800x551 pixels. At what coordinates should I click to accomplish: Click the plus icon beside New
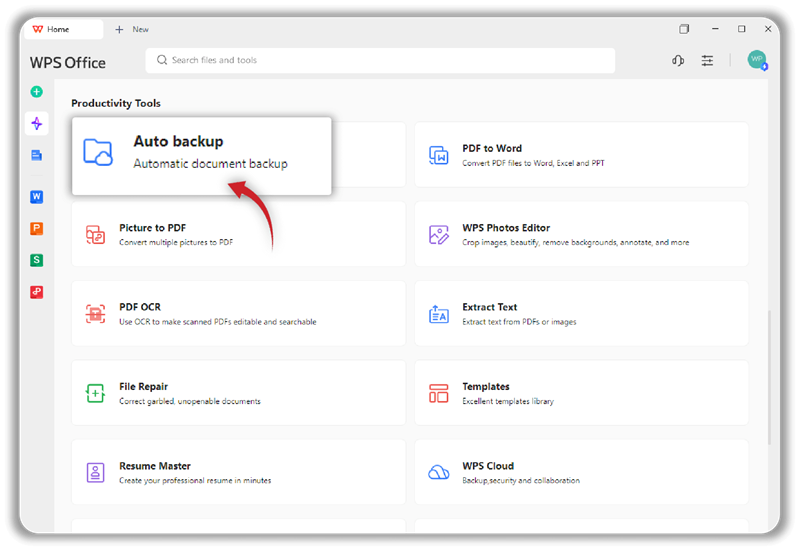pyautogui.click(x=119, y=30)
